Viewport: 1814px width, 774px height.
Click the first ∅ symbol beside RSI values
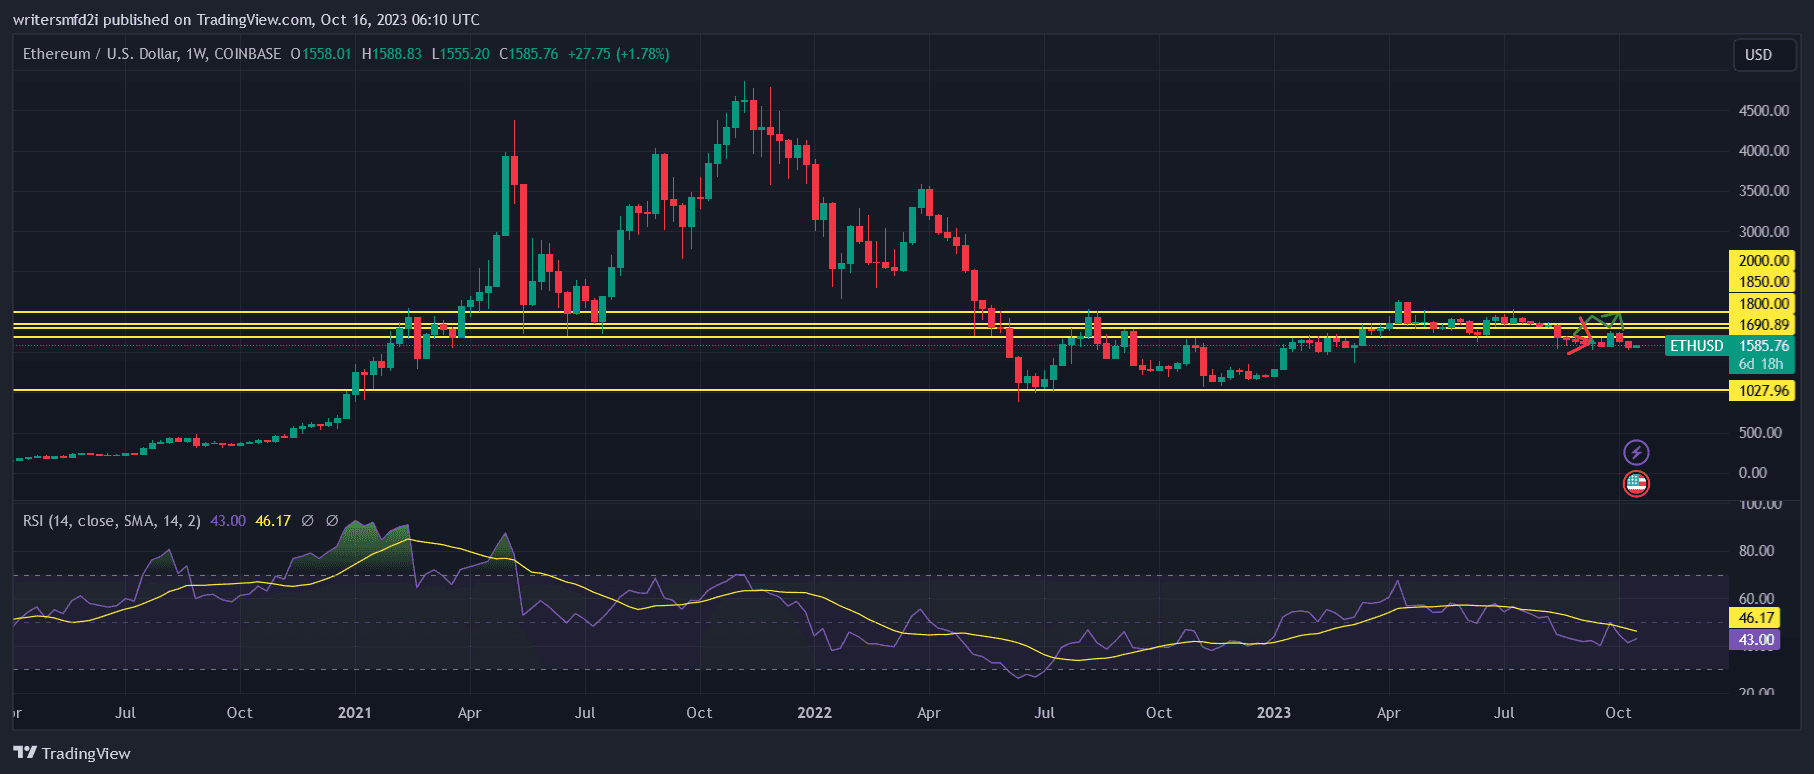pyautogui.click(x=308, y=521)
